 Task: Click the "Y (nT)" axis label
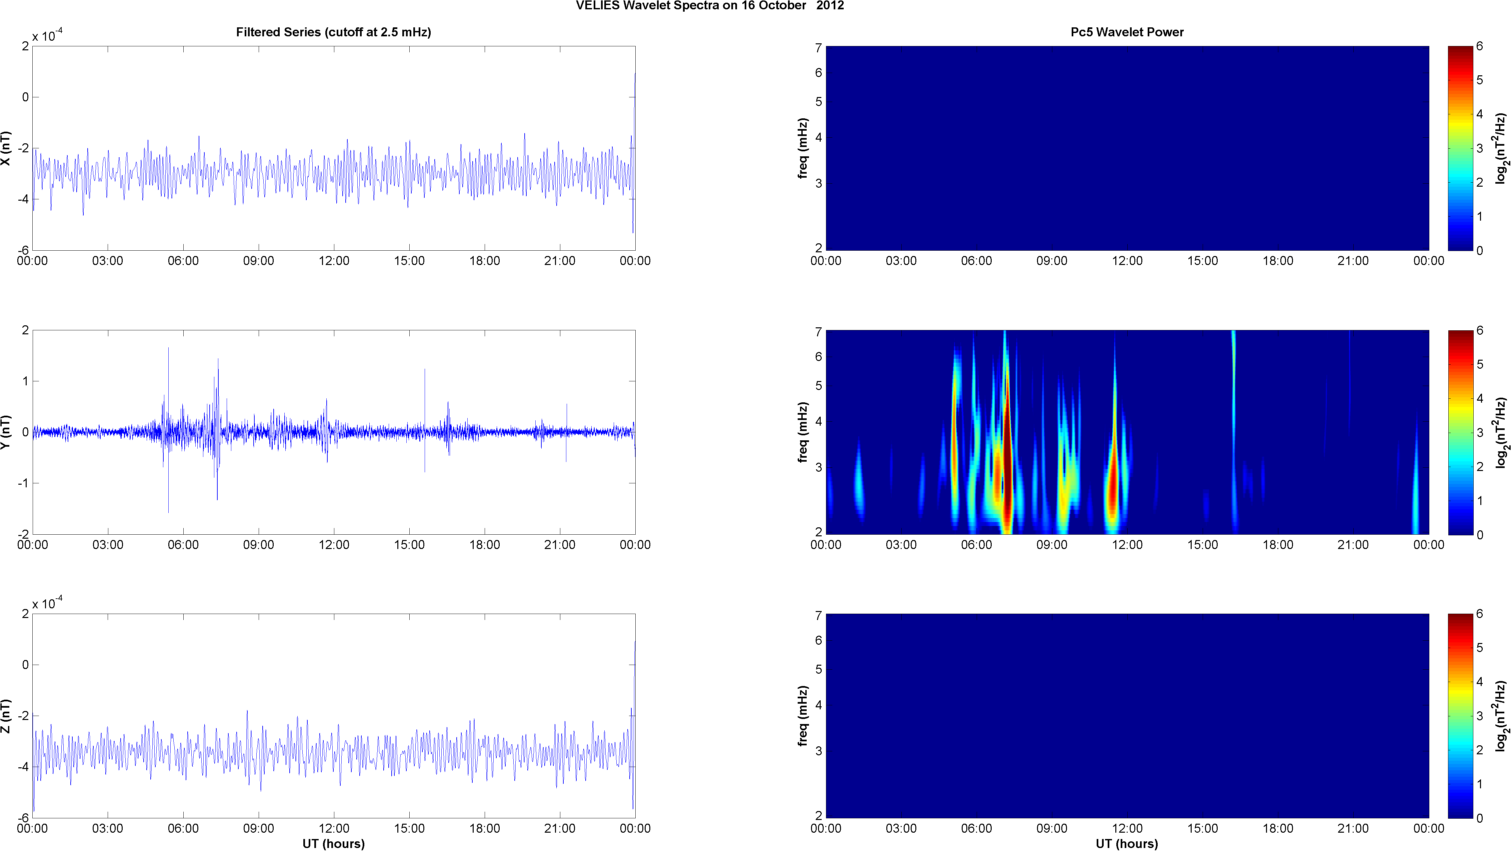pyautogui.click(x=7, y=432)
